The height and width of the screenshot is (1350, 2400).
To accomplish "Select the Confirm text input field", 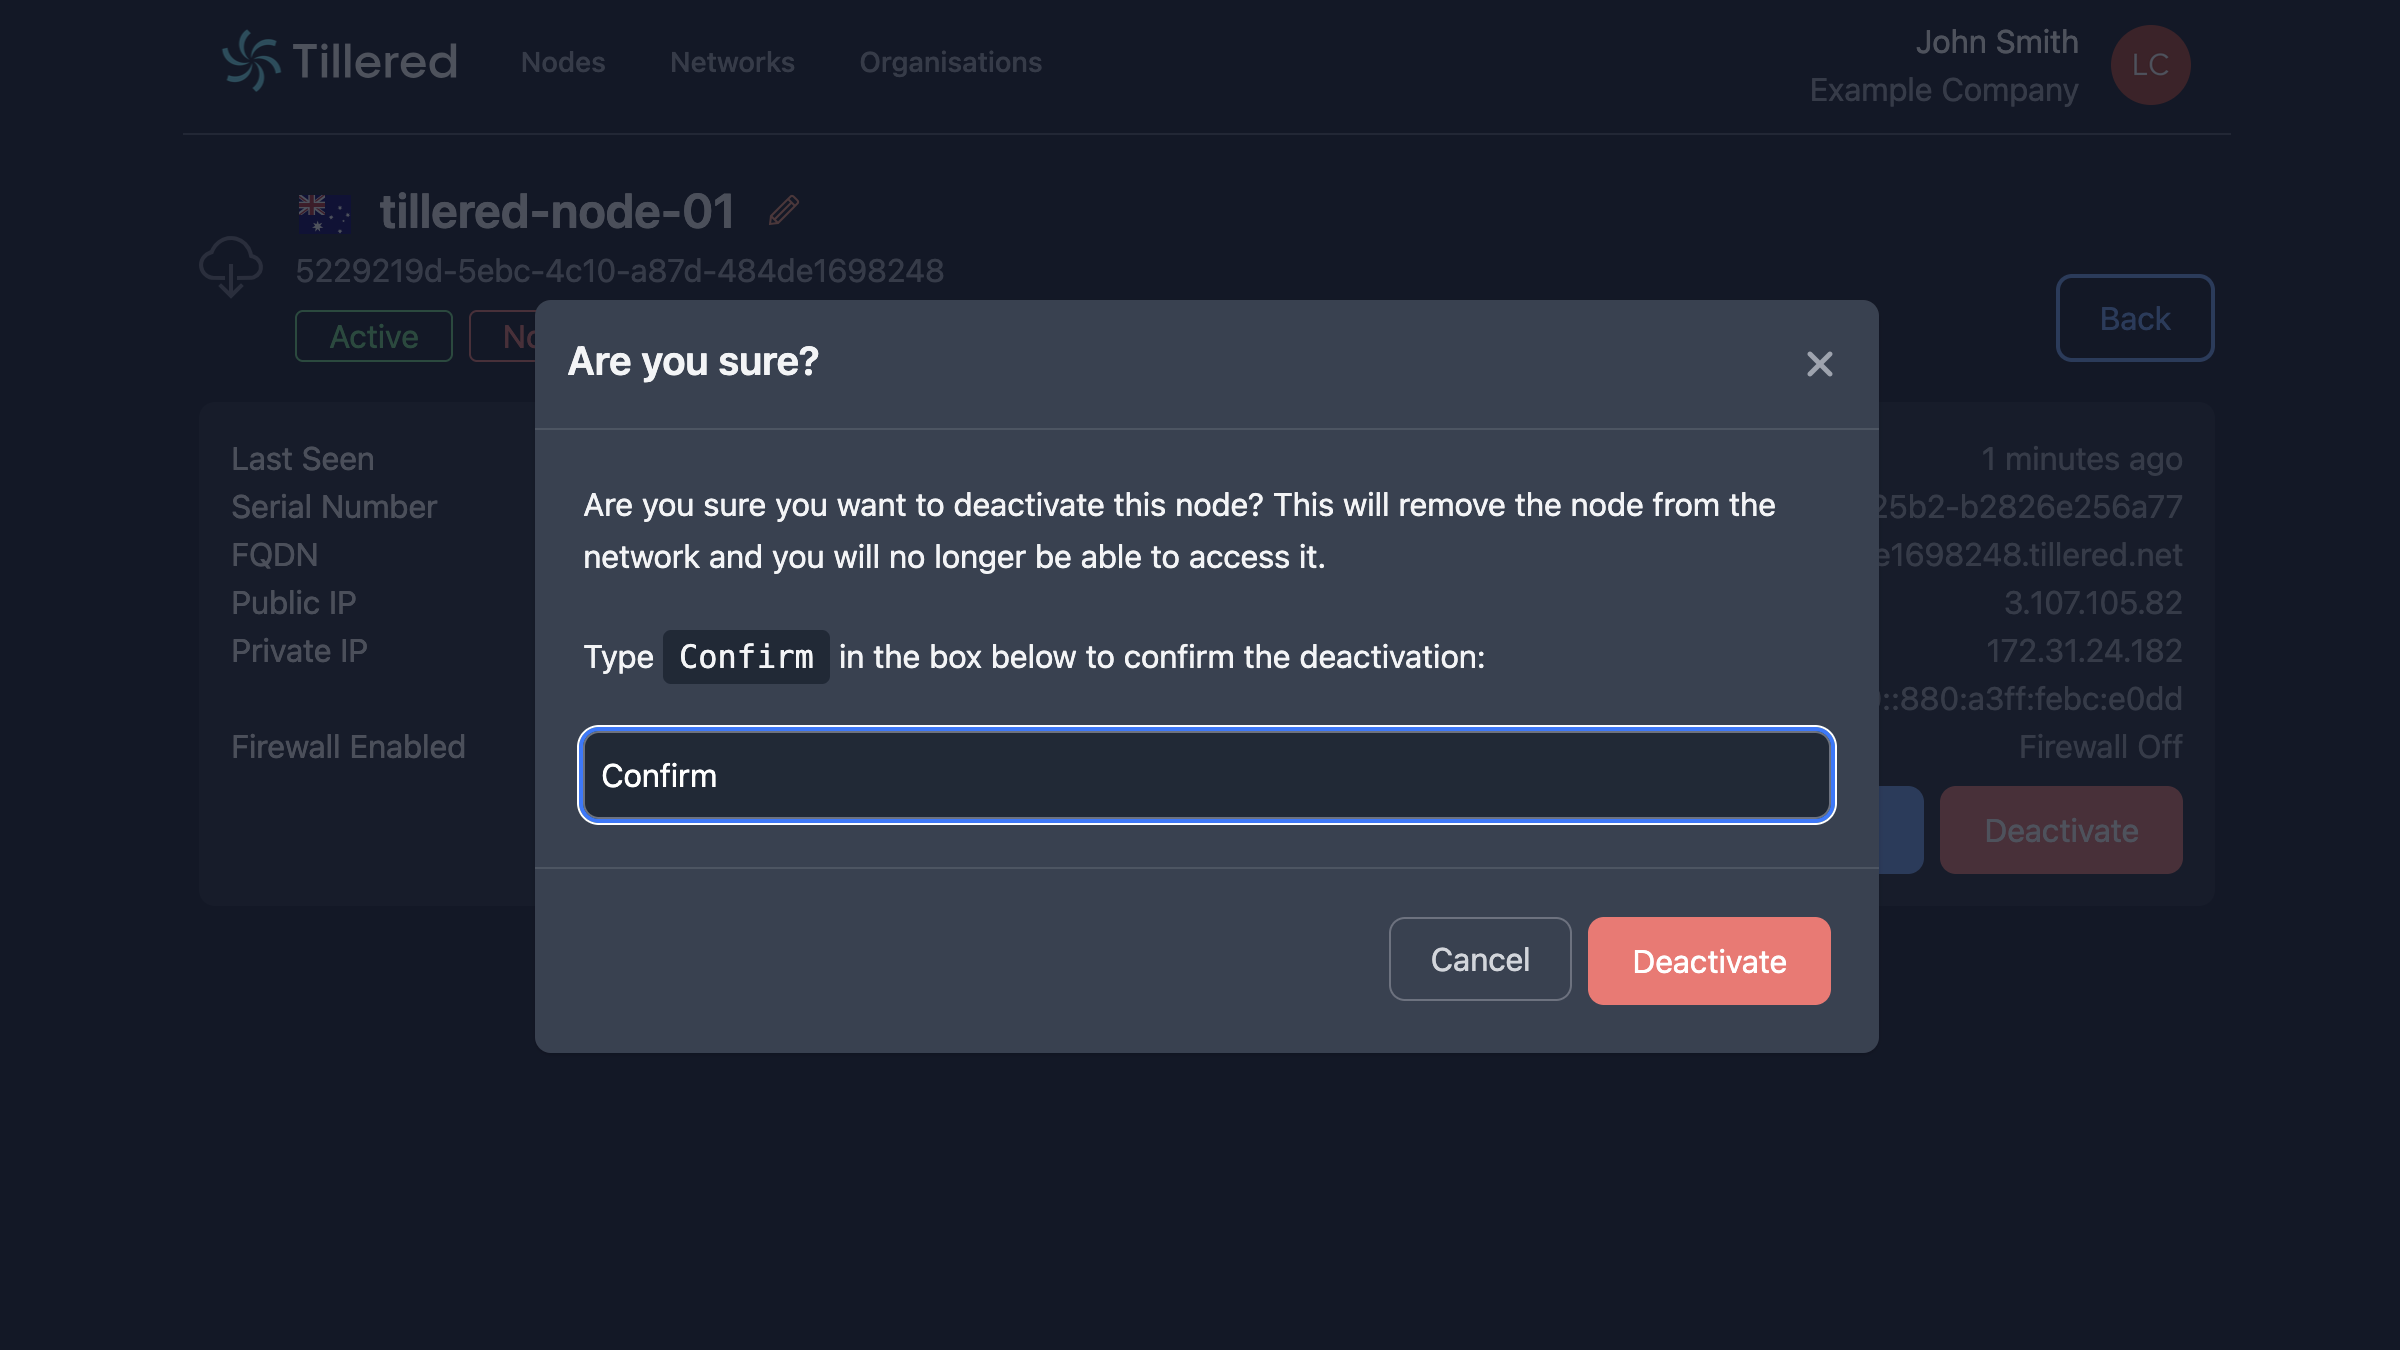I will click(1206, 775).
